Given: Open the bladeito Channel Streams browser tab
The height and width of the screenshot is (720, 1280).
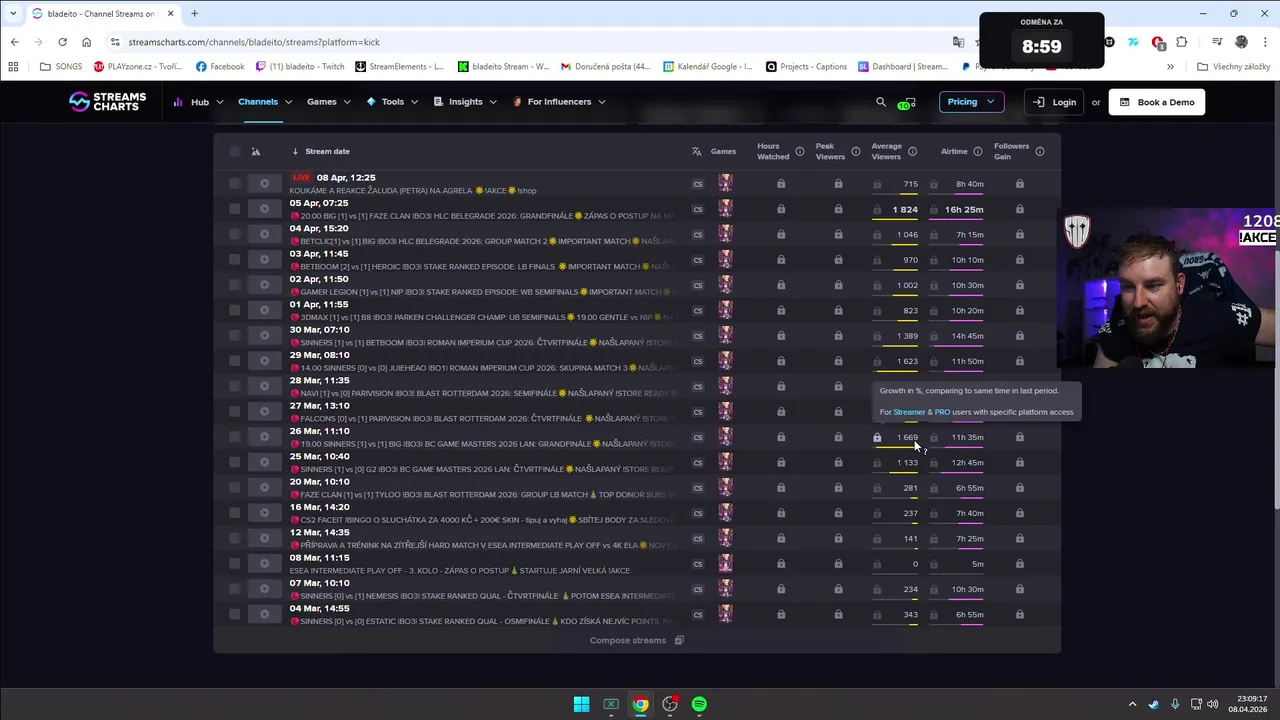Looking at the screenshot, I should [102, 14].
